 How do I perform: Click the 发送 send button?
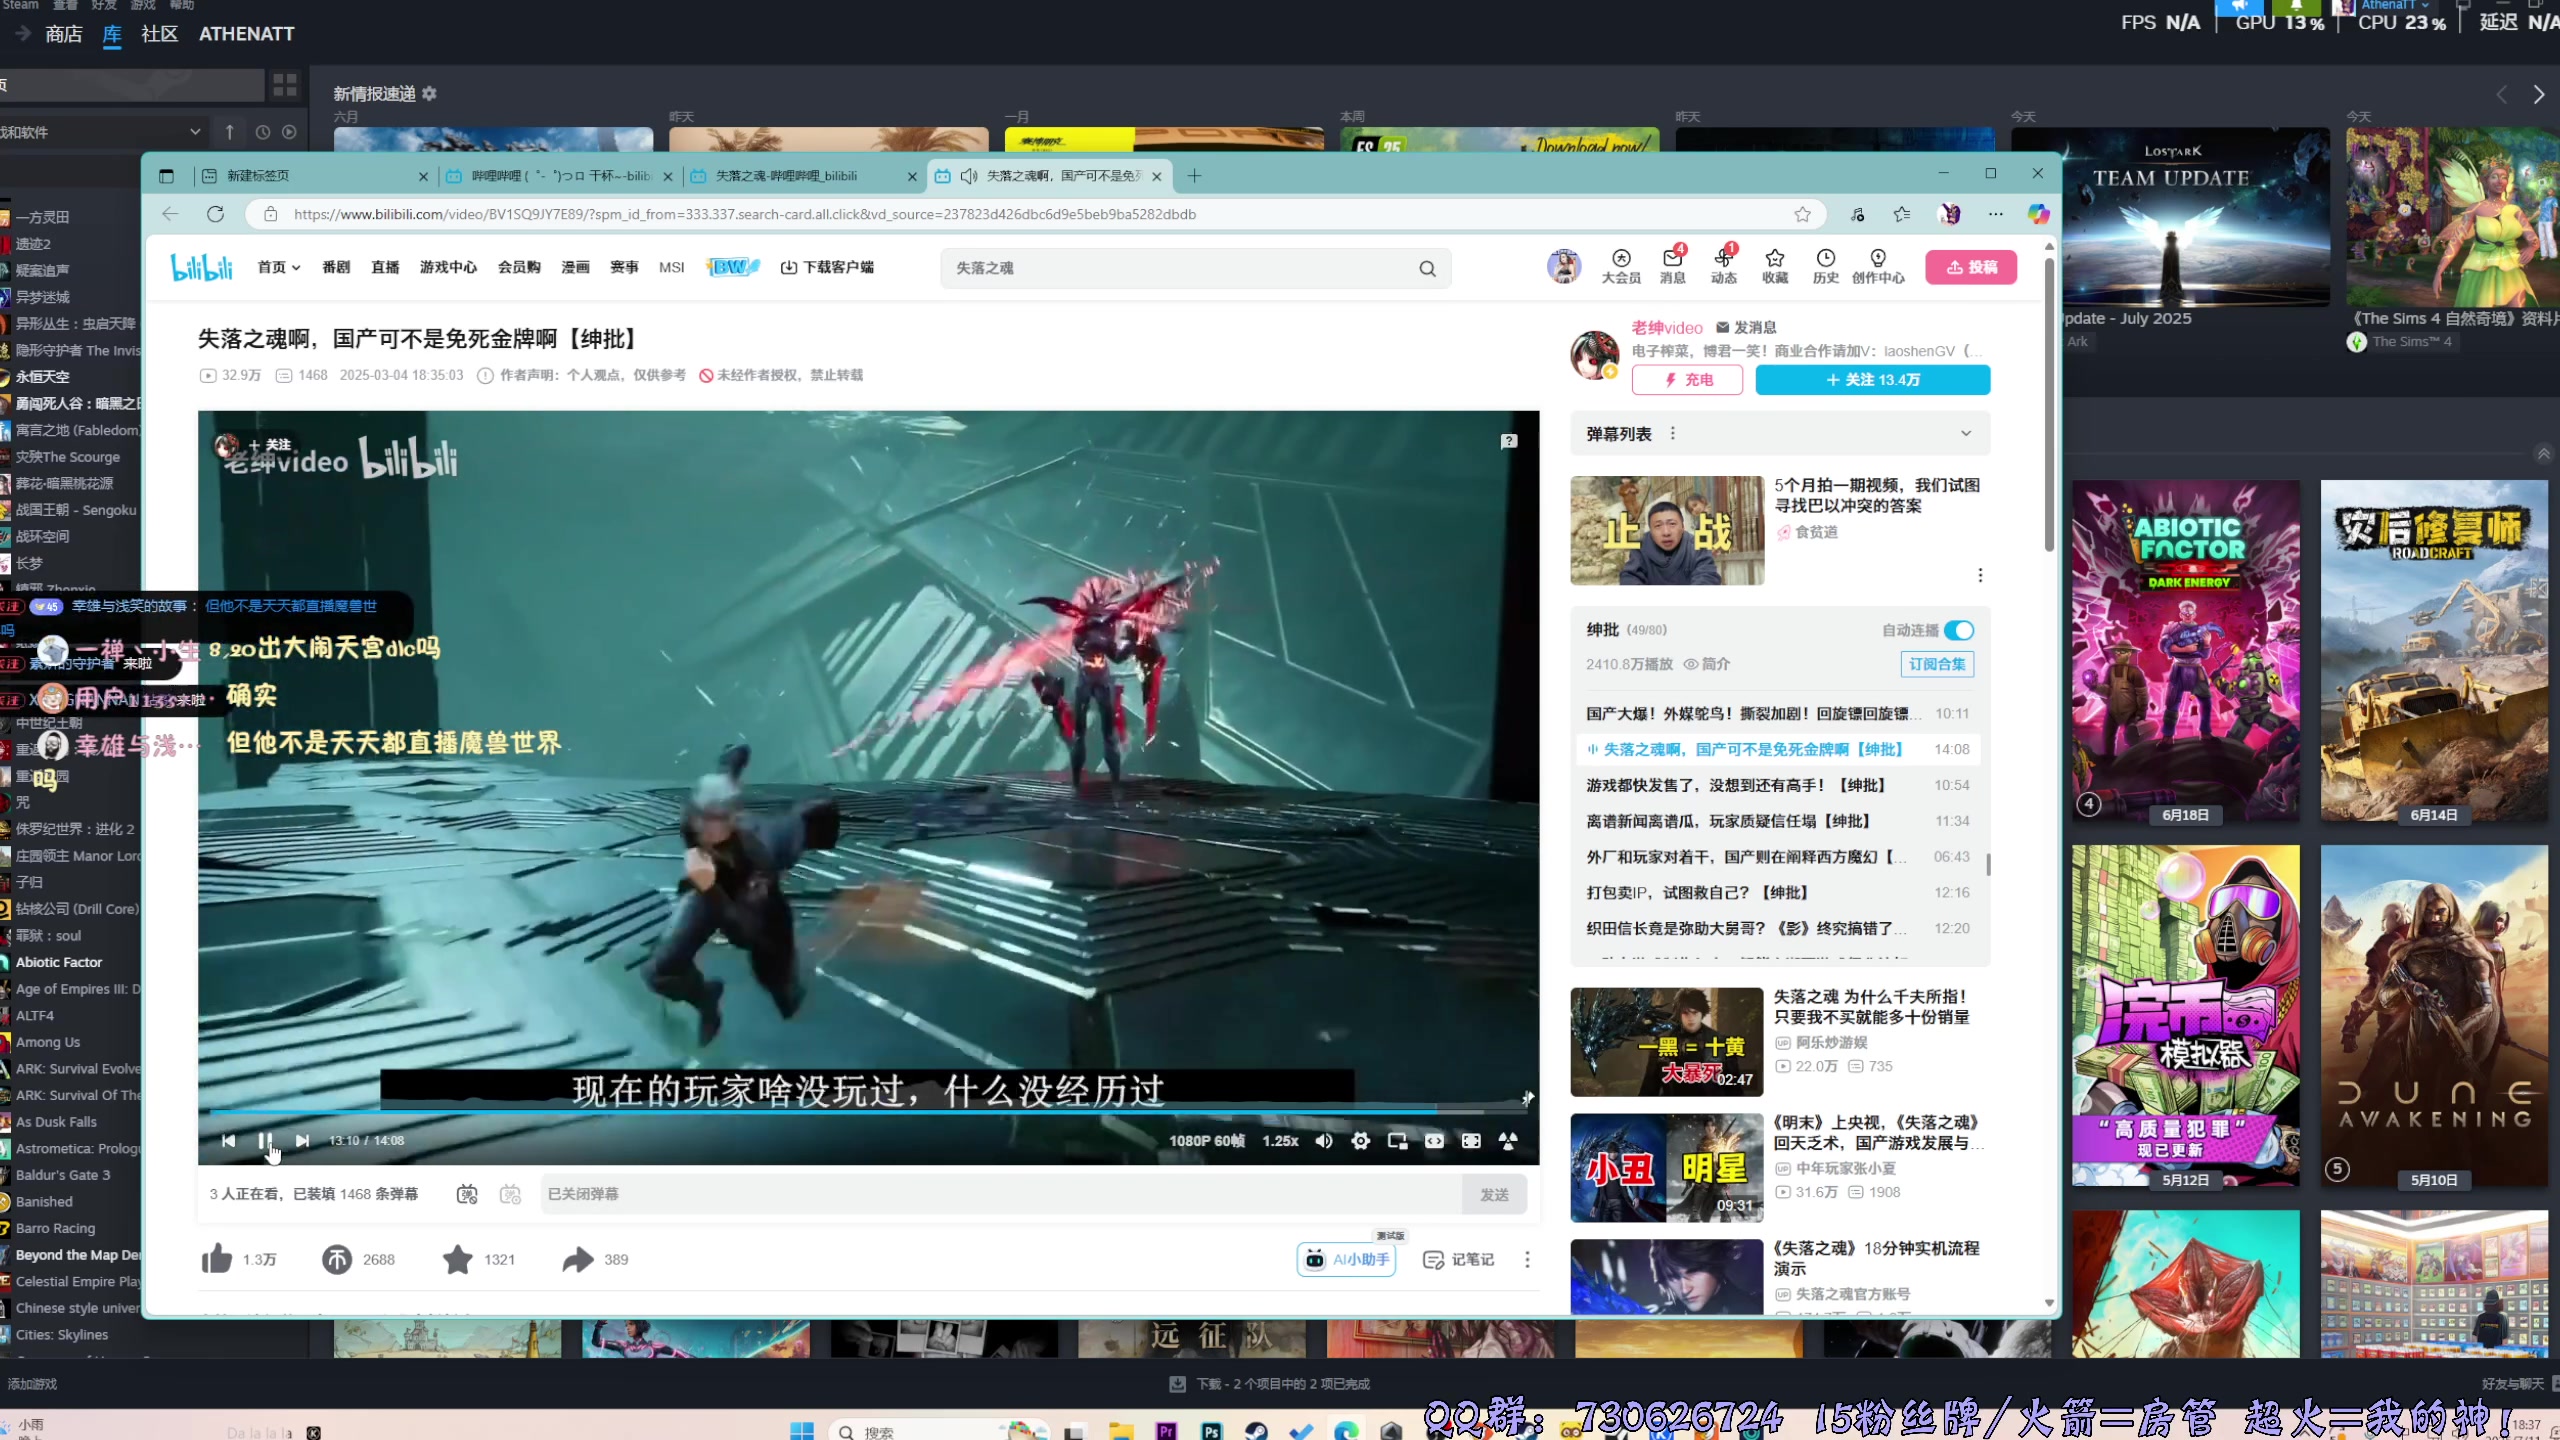click(1494, 1194)
